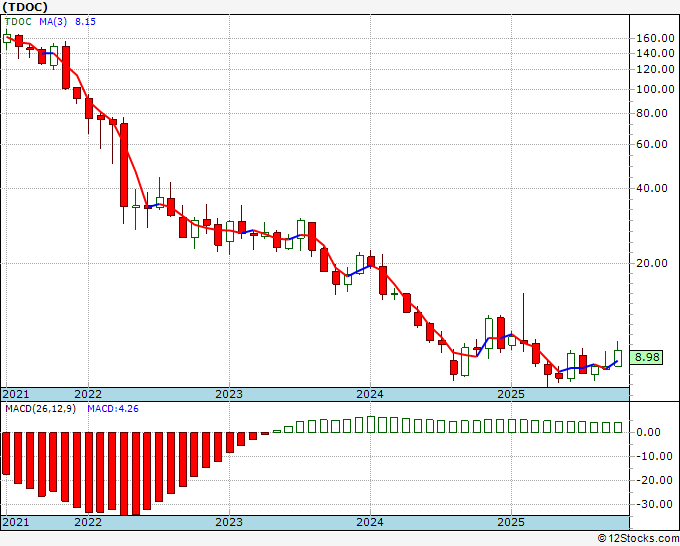Click the MACD -30.00 axis label
This screenshot has width=680, height=546.
click(x=654, y=504)
